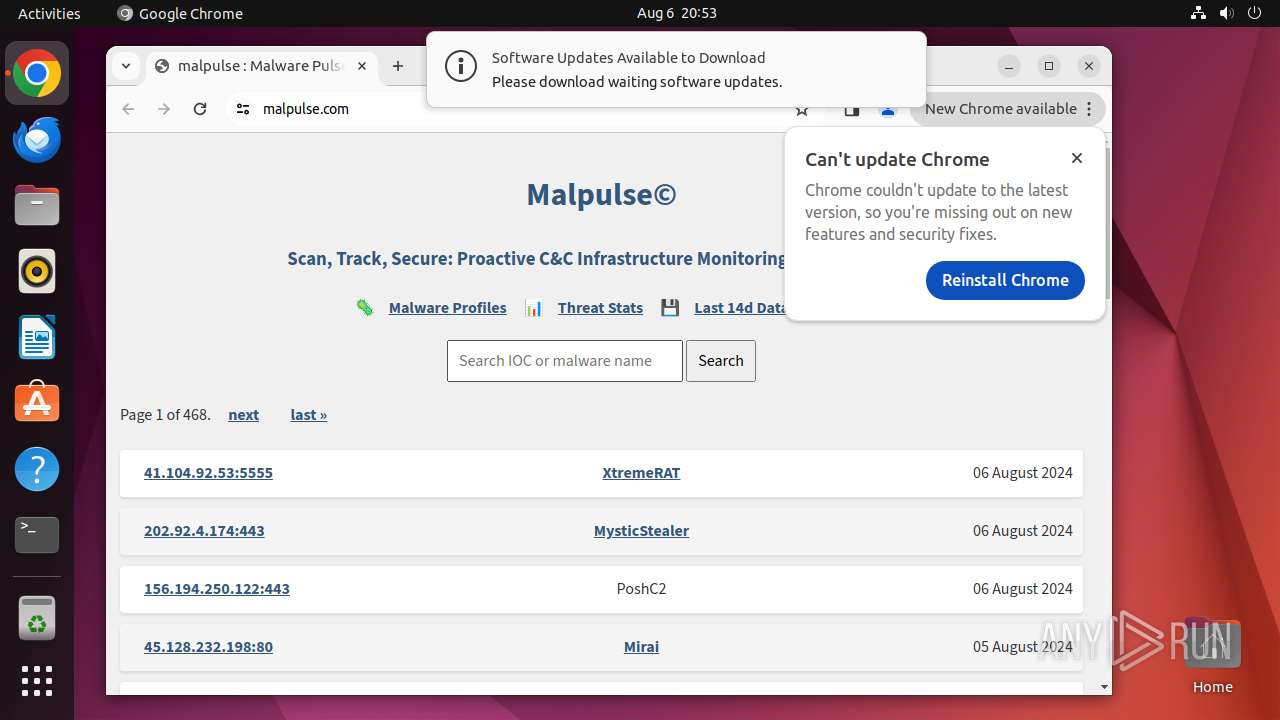Open IOC 156.194.250.122:443
The width and height of the screenshot is (1280, 720).
[x=217, y=589]
